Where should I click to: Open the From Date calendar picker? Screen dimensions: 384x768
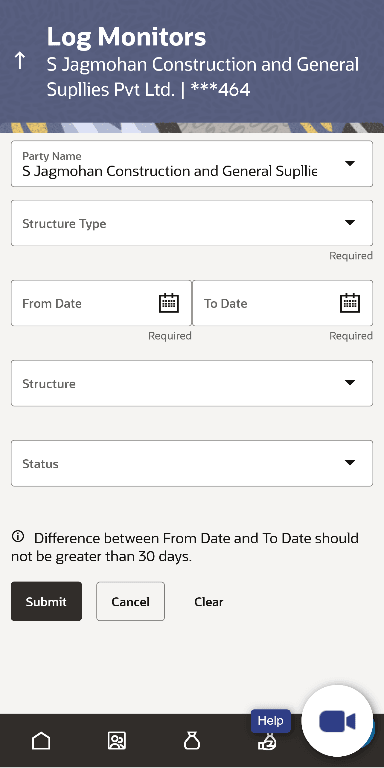click(169, 303)
